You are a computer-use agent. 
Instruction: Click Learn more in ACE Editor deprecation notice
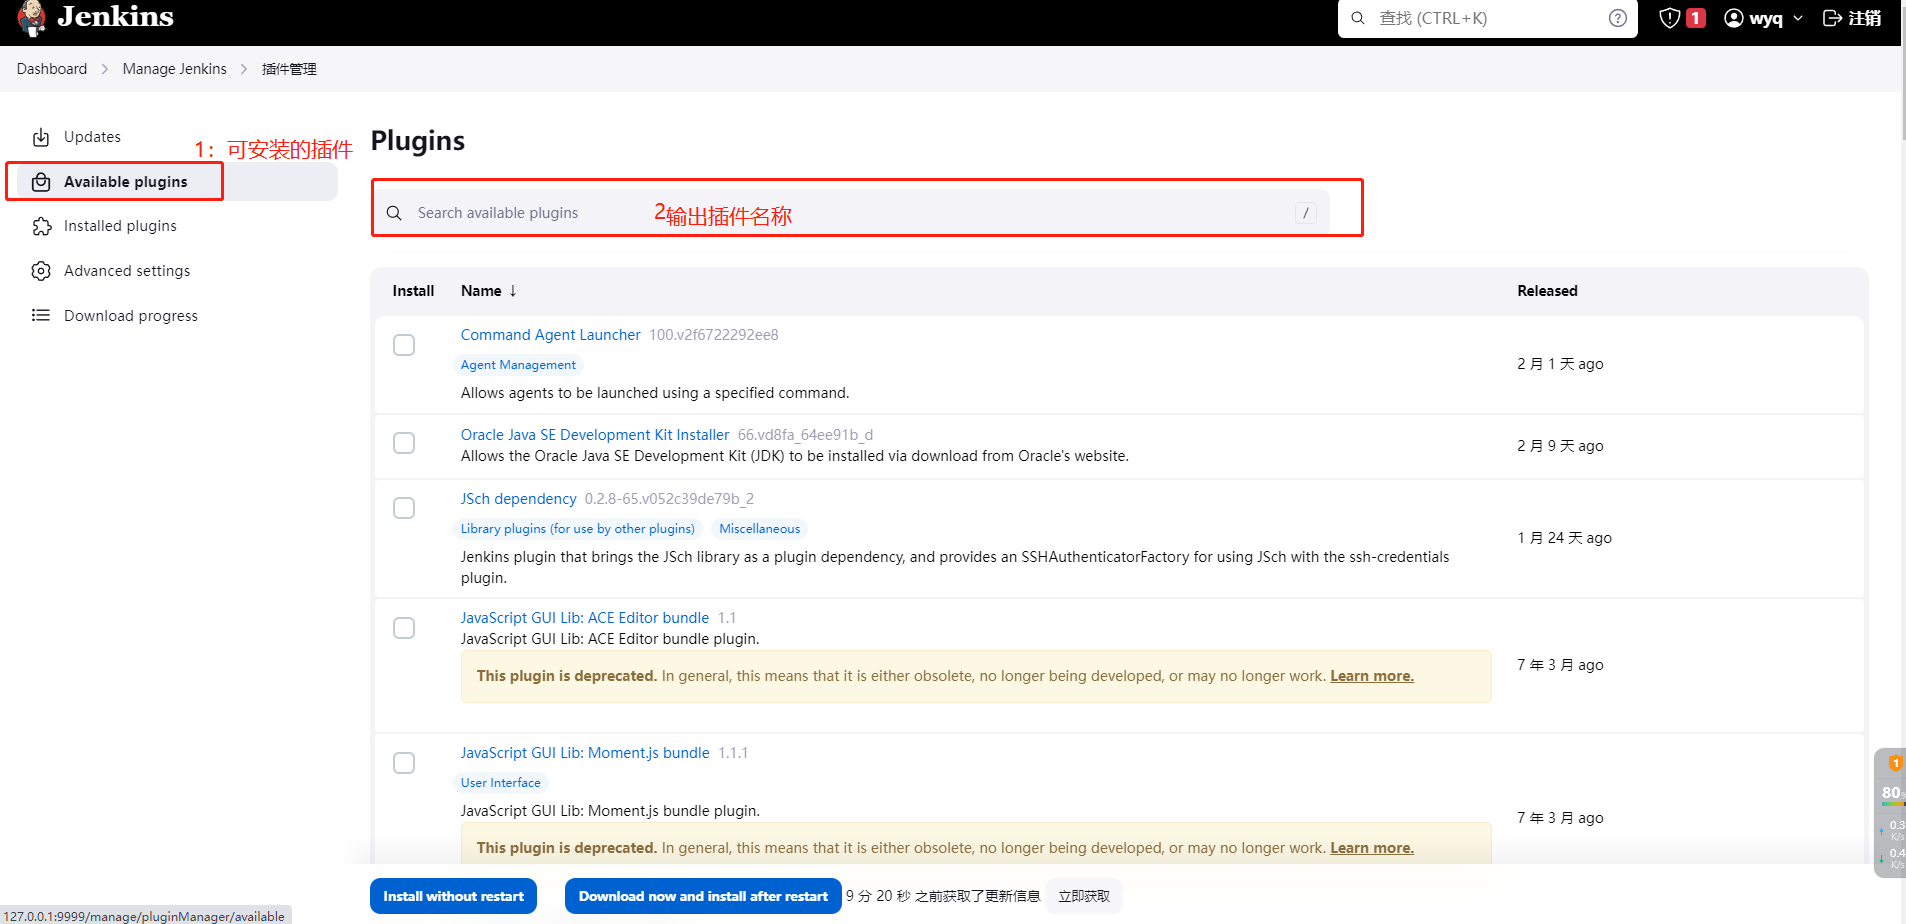point(1372,676)
